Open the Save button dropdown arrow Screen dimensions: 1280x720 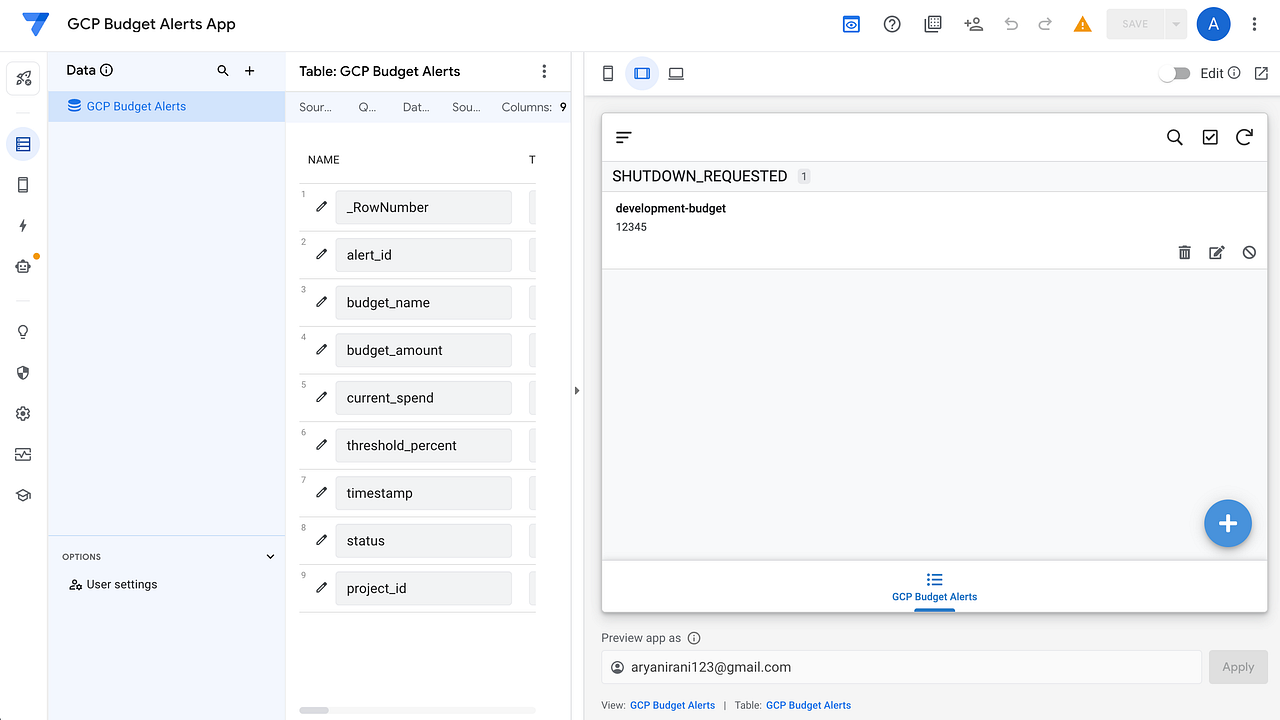[x=1175, y=24]
